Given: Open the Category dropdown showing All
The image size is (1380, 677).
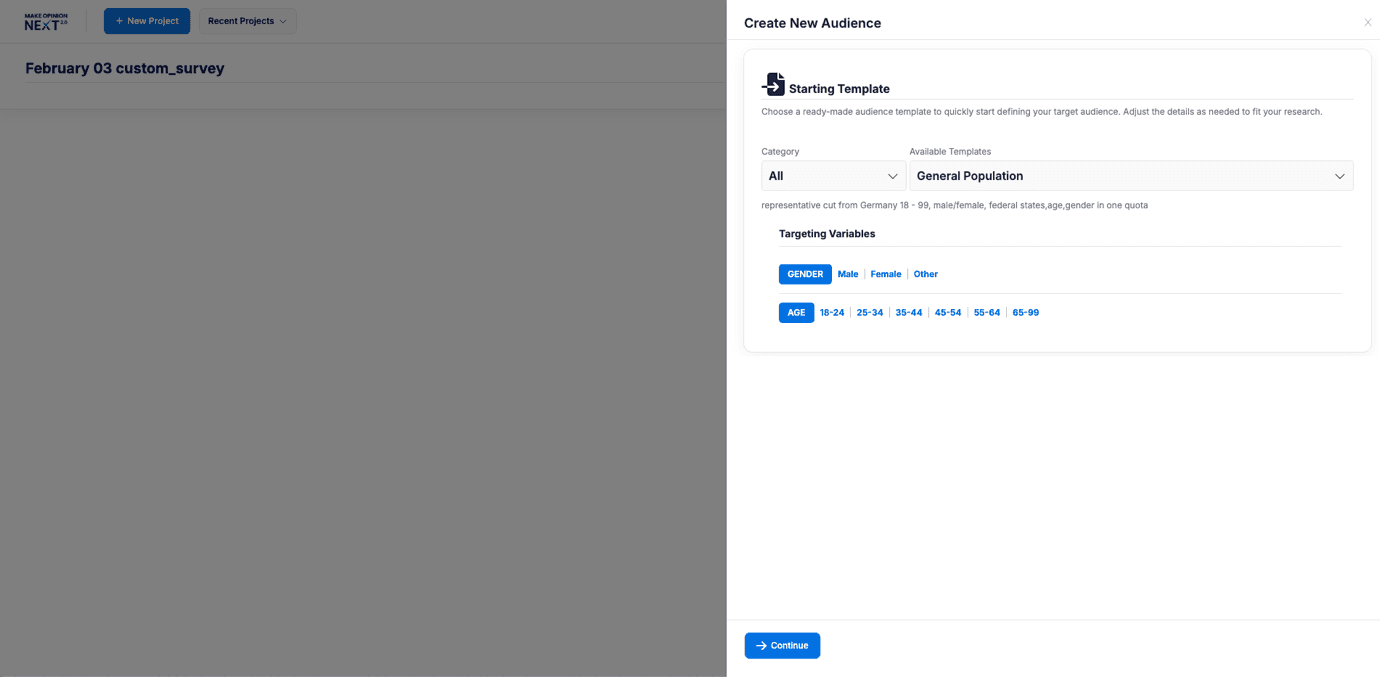Looking at the screenshot, I should pyautogui.click(x=833, y=175).
